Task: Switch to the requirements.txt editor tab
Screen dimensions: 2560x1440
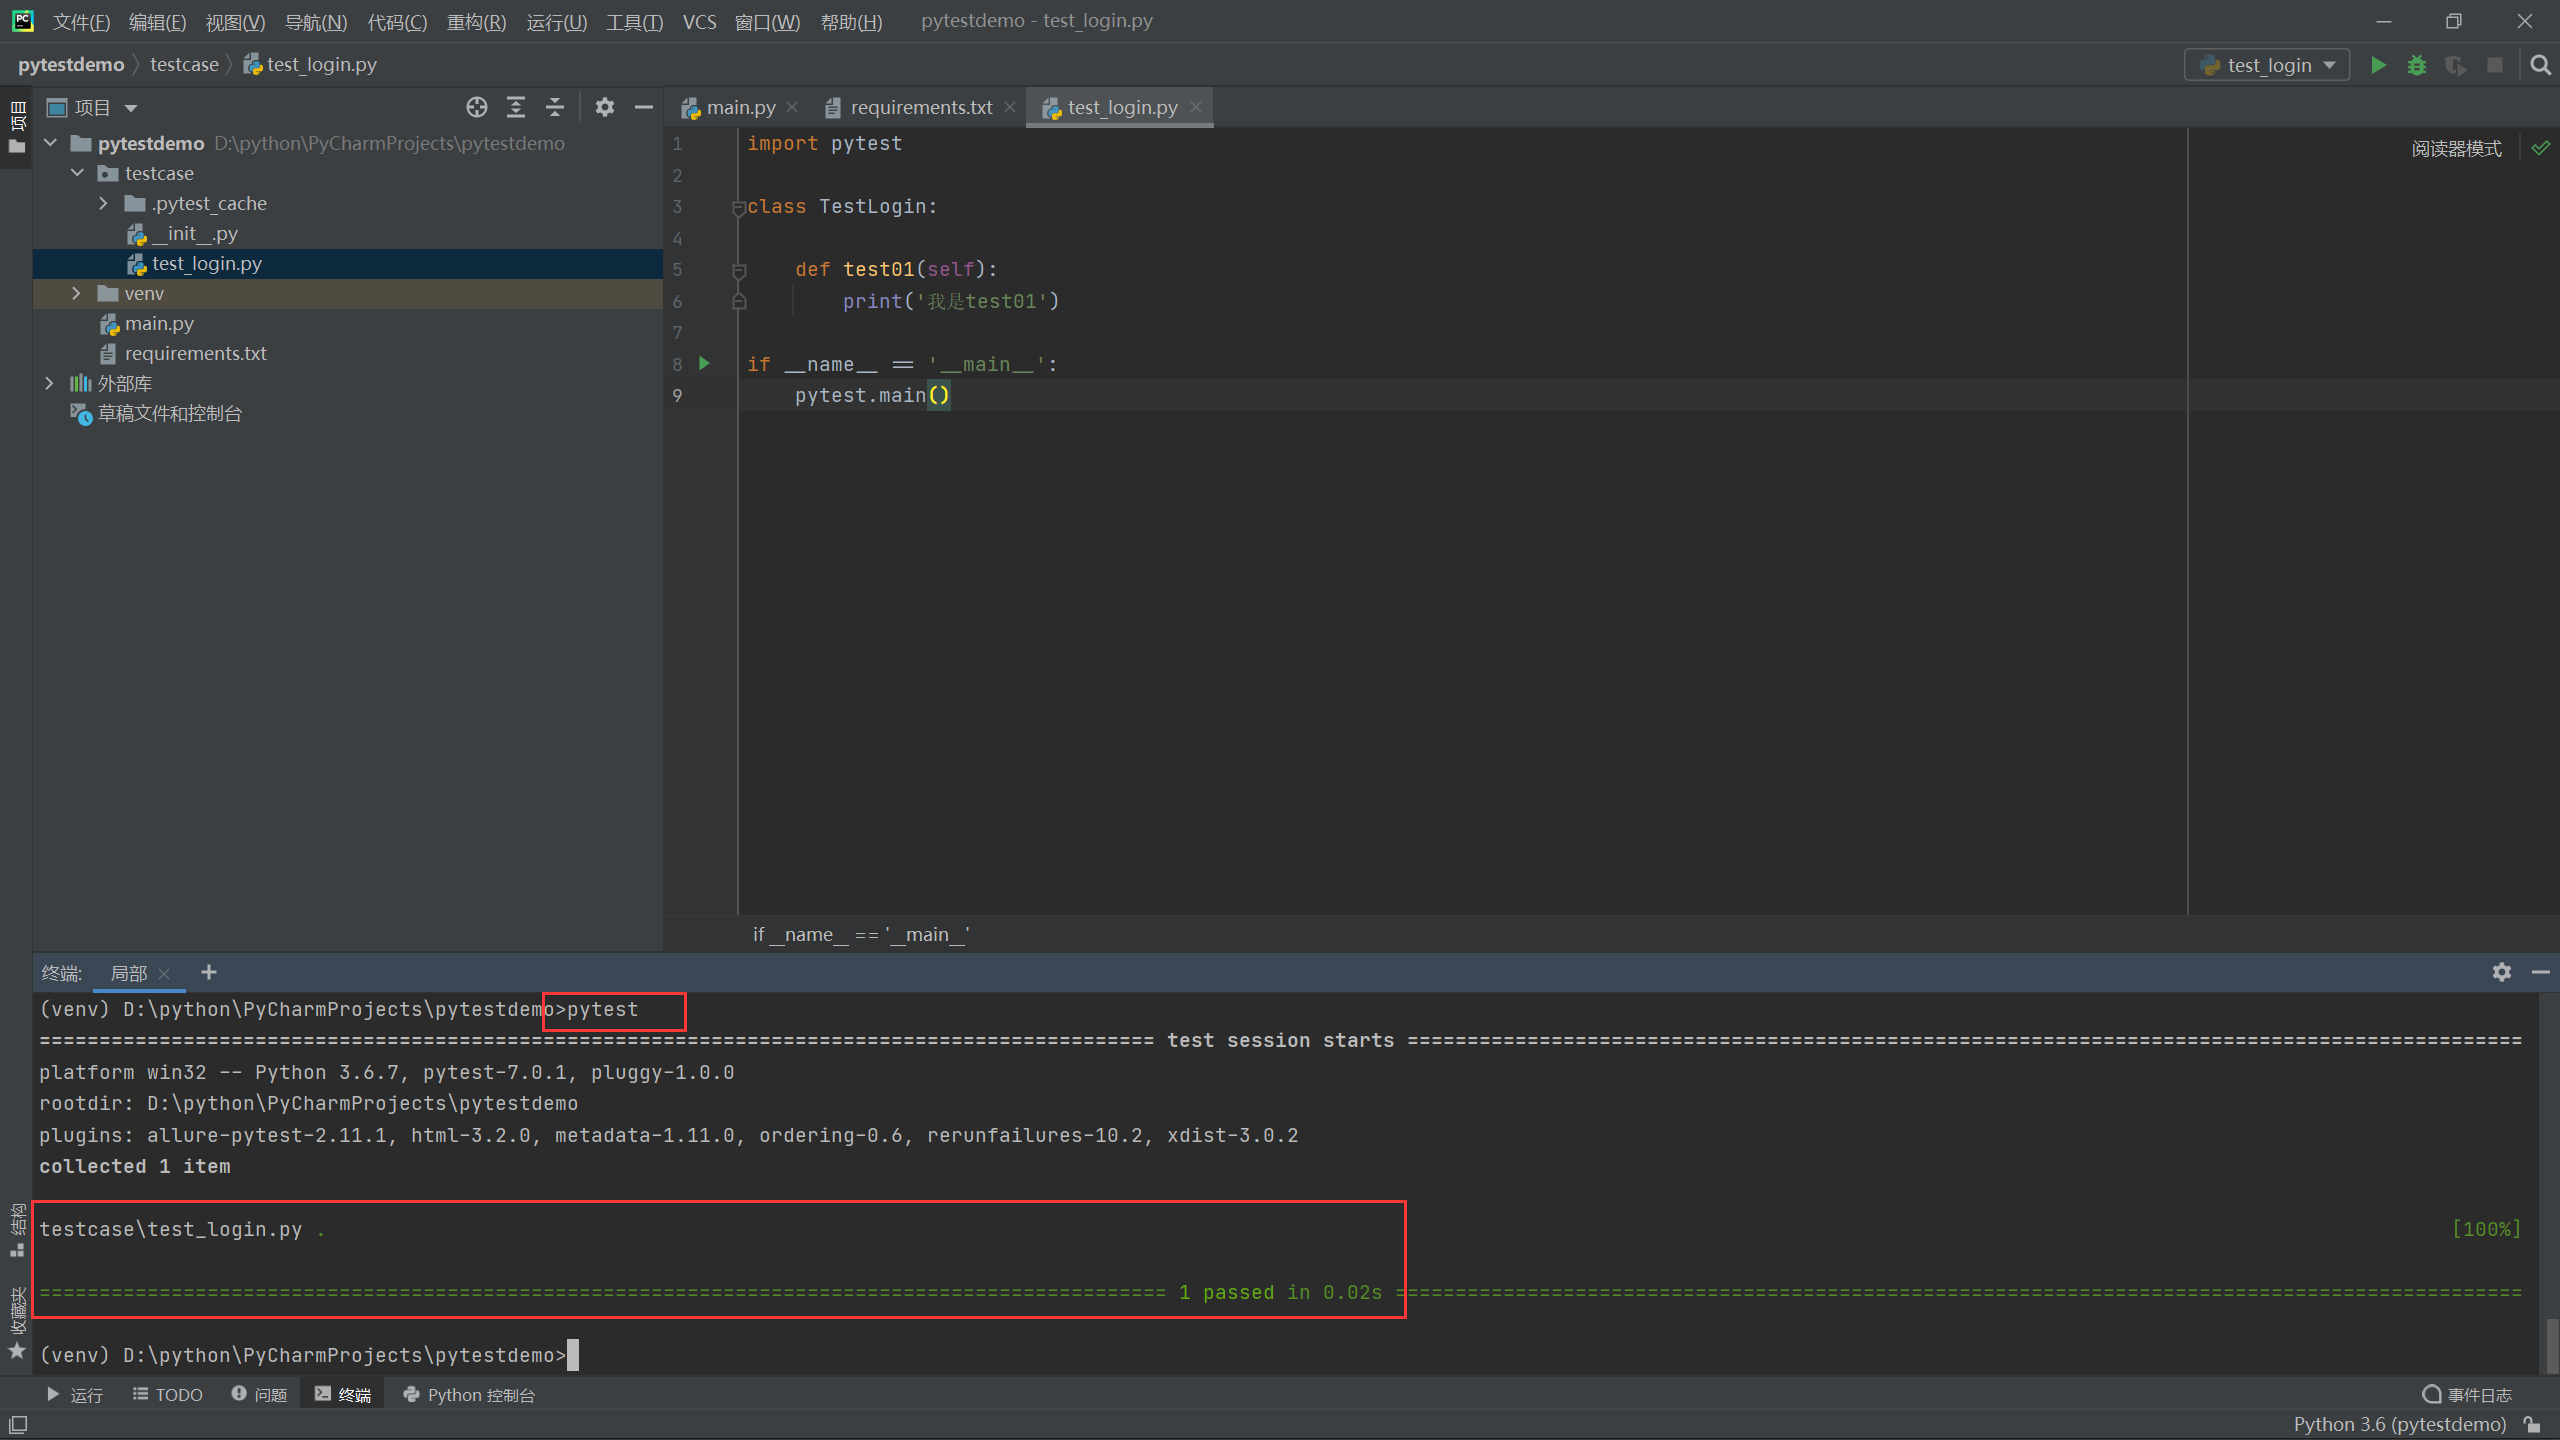Action: [920, 107]
